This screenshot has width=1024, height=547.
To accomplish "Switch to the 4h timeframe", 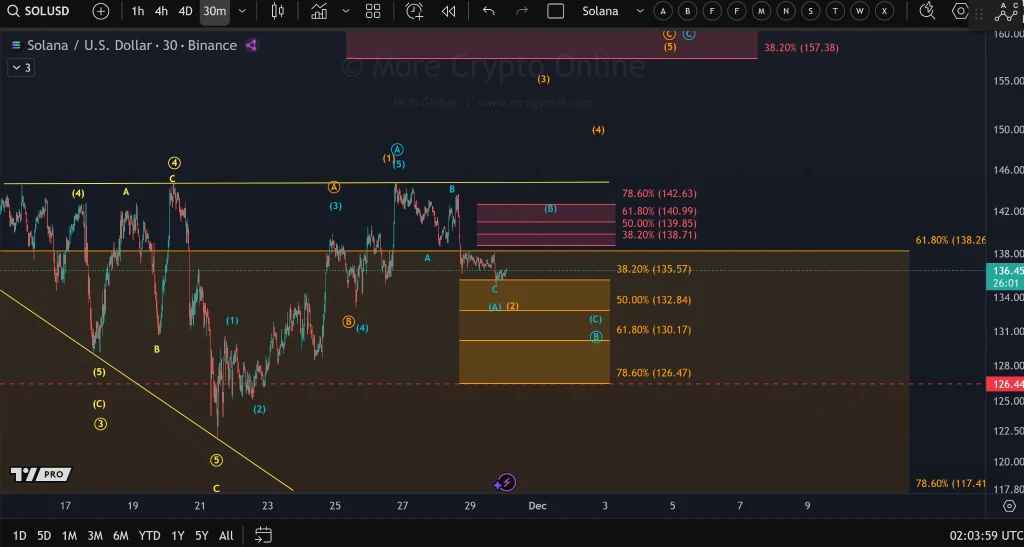I will click(161, 11).
